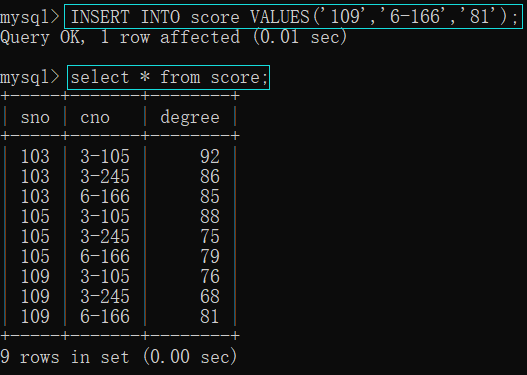
Task: Select the degree value 76
Action: click(210, 276)
